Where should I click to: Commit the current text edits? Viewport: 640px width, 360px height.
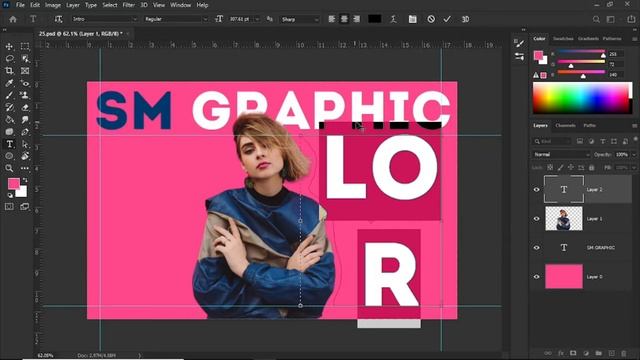(447, 19)
